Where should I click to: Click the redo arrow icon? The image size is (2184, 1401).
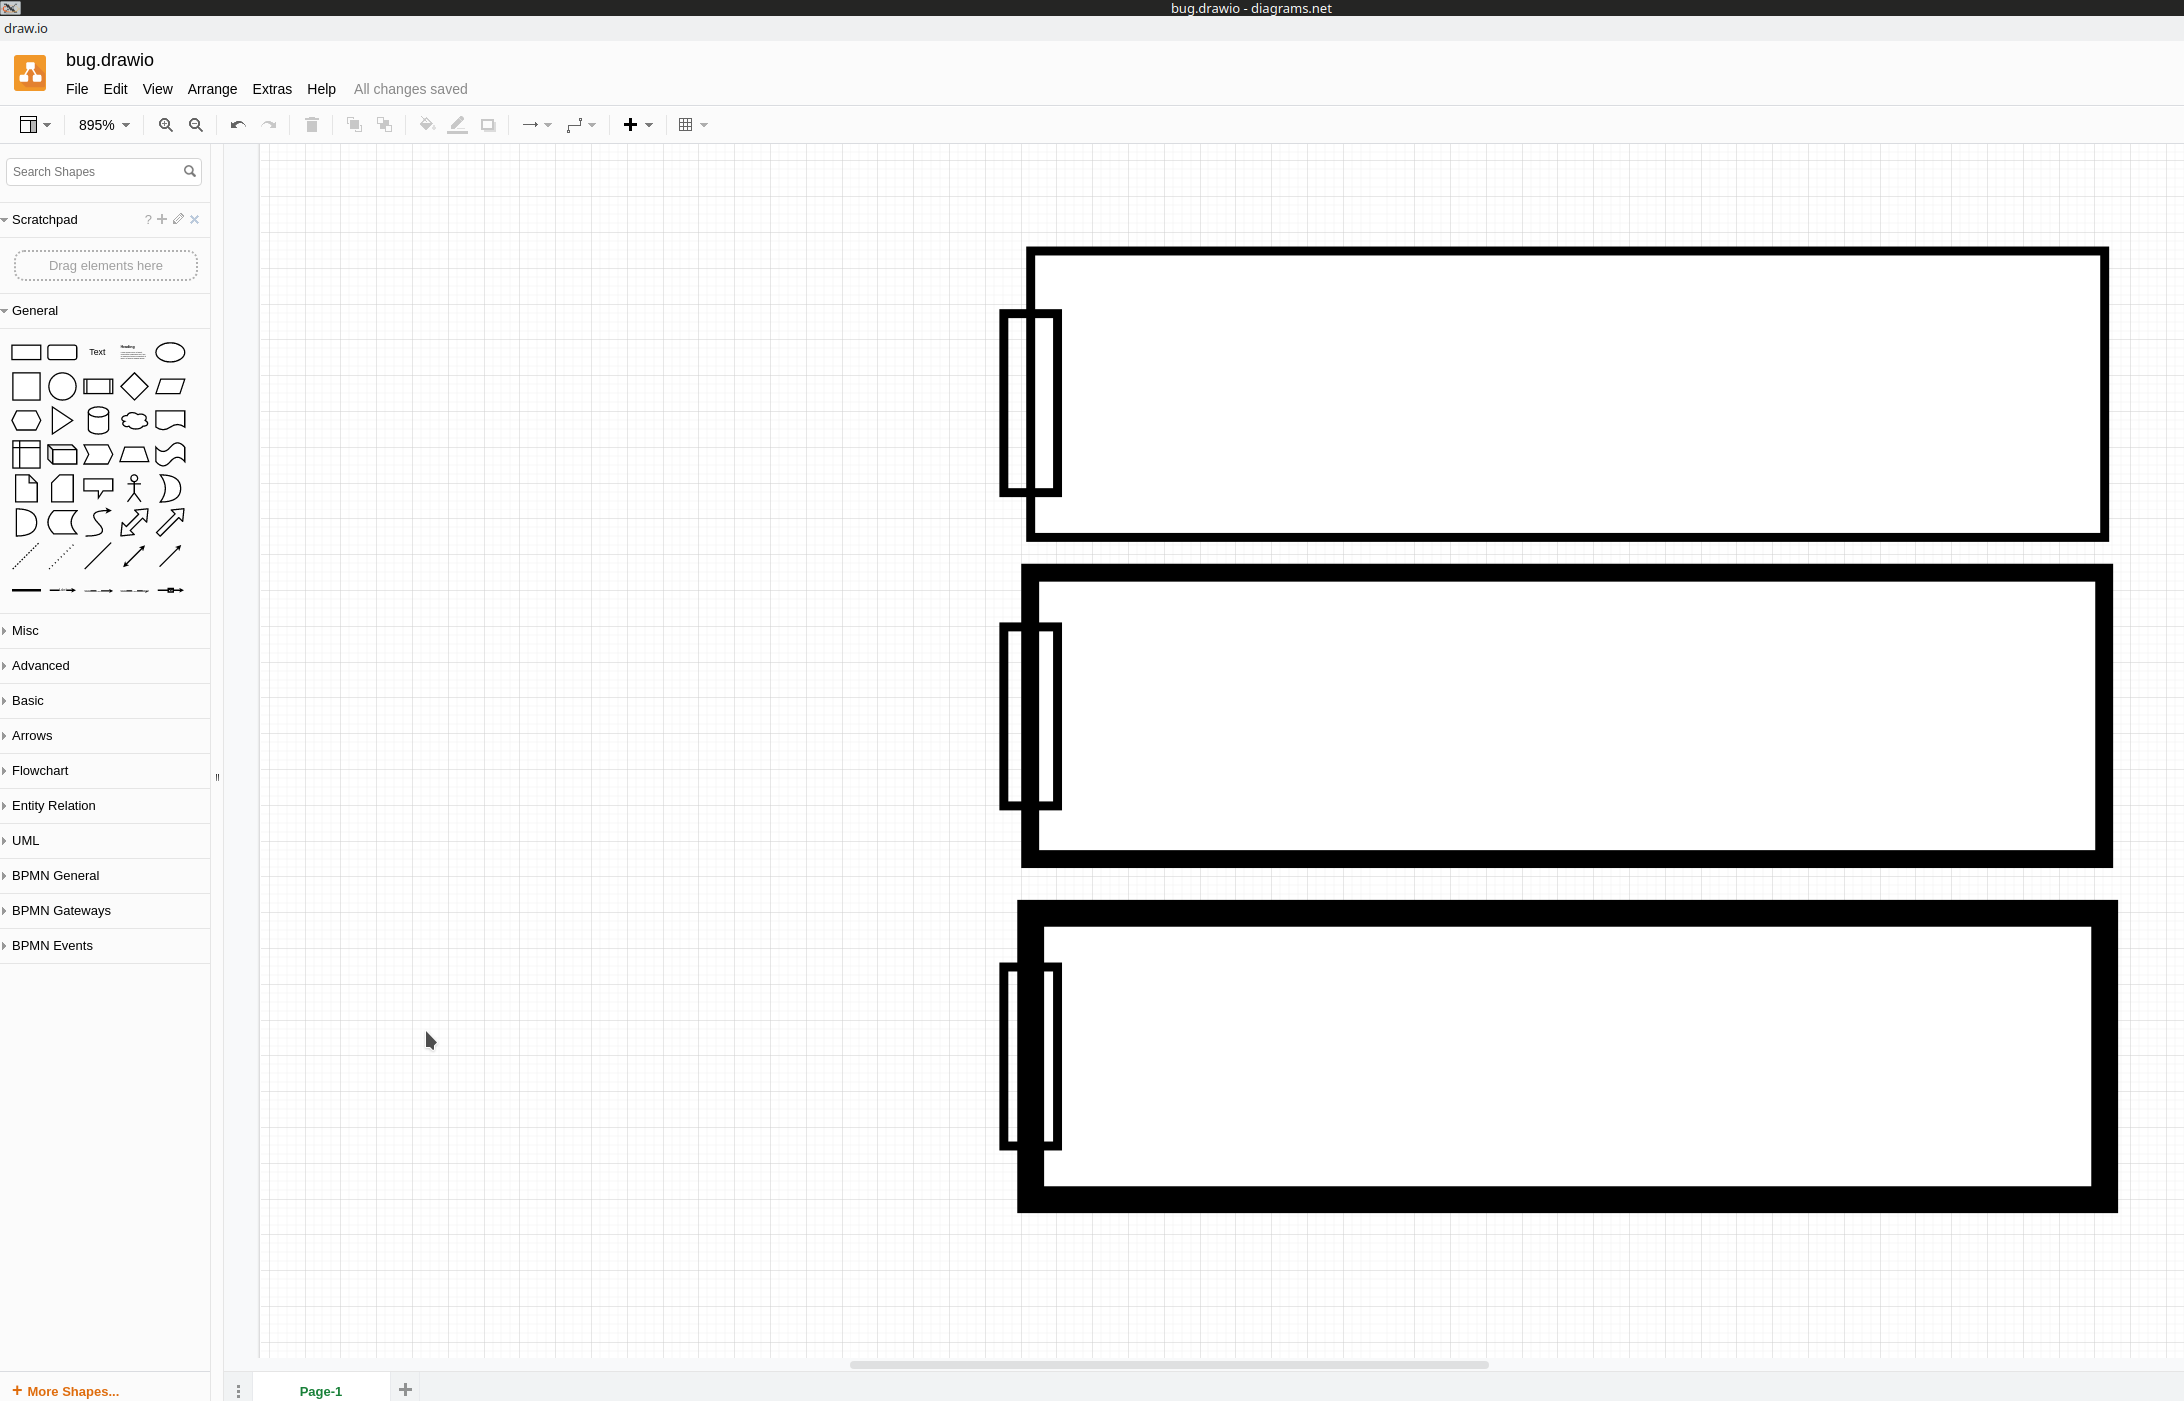269,125
